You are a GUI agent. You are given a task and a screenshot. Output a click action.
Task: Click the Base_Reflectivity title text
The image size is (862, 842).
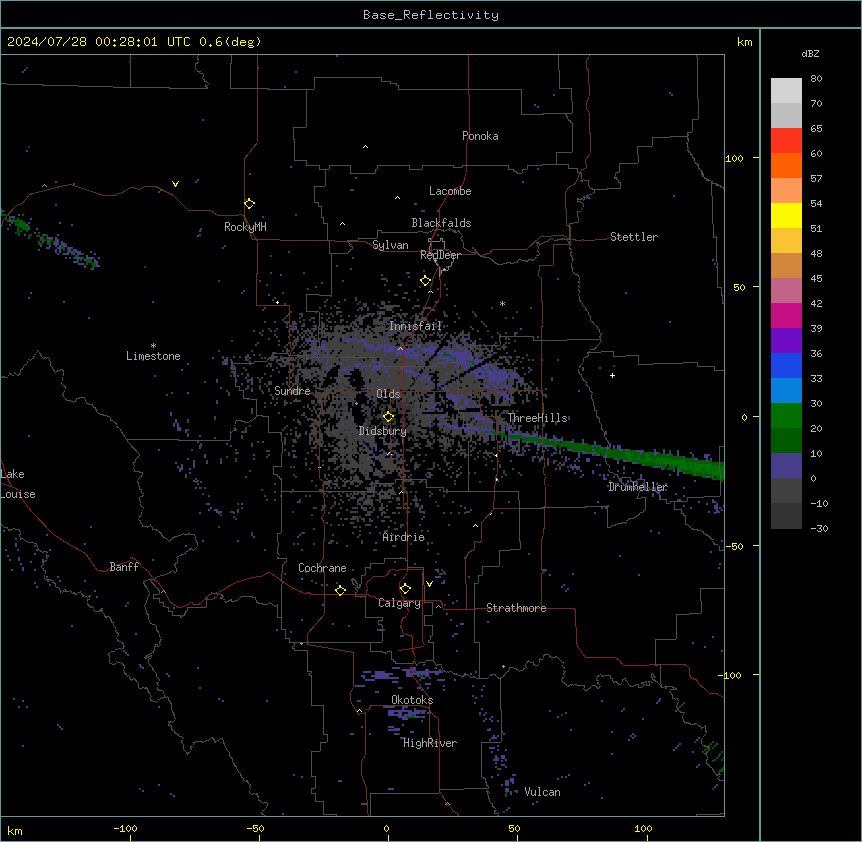pos(431,15)
